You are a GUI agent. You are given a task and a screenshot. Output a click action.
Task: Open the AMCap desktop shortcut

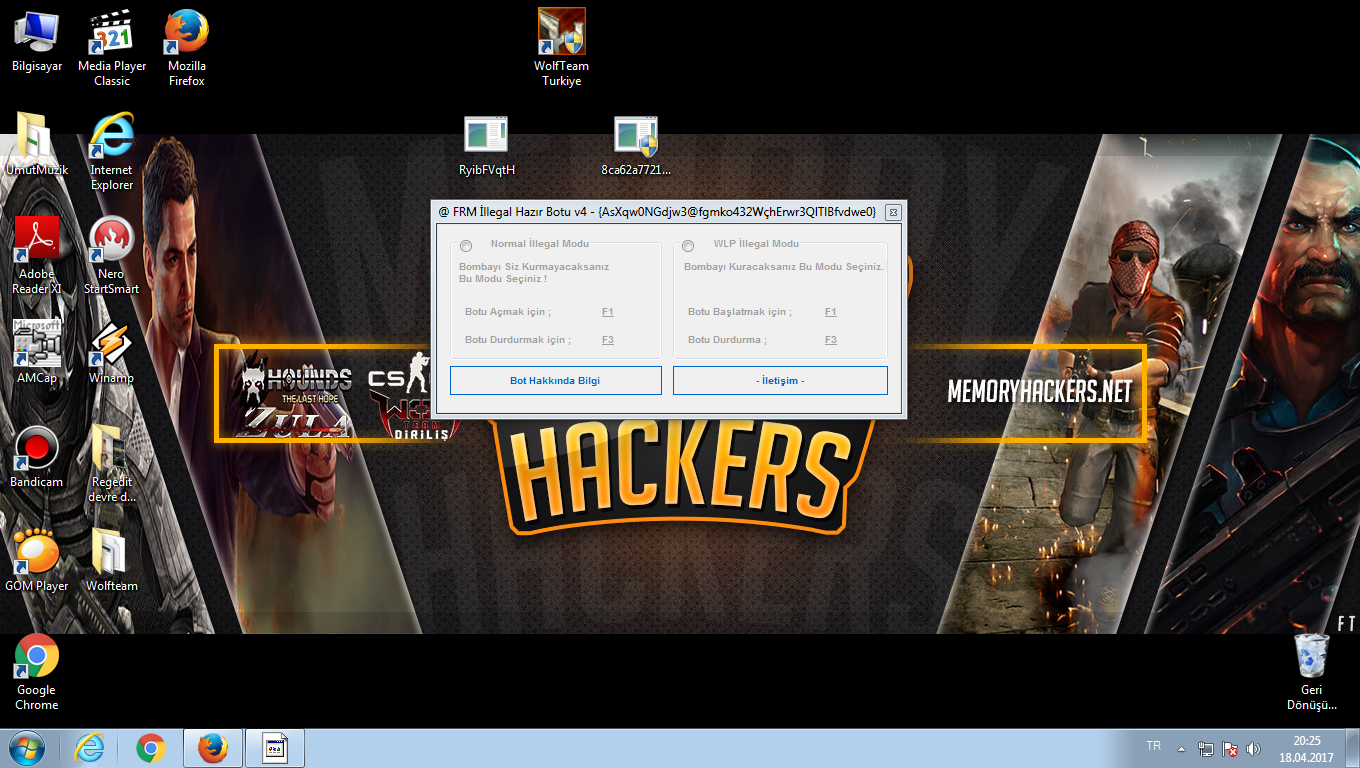coord(37,353)
